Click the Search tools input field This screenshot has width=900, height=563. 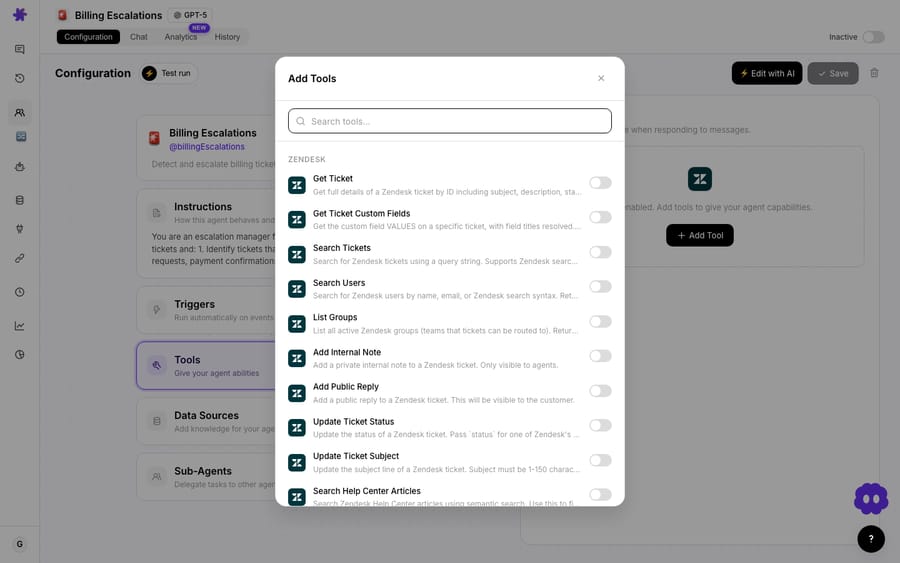tap(450, 121)
